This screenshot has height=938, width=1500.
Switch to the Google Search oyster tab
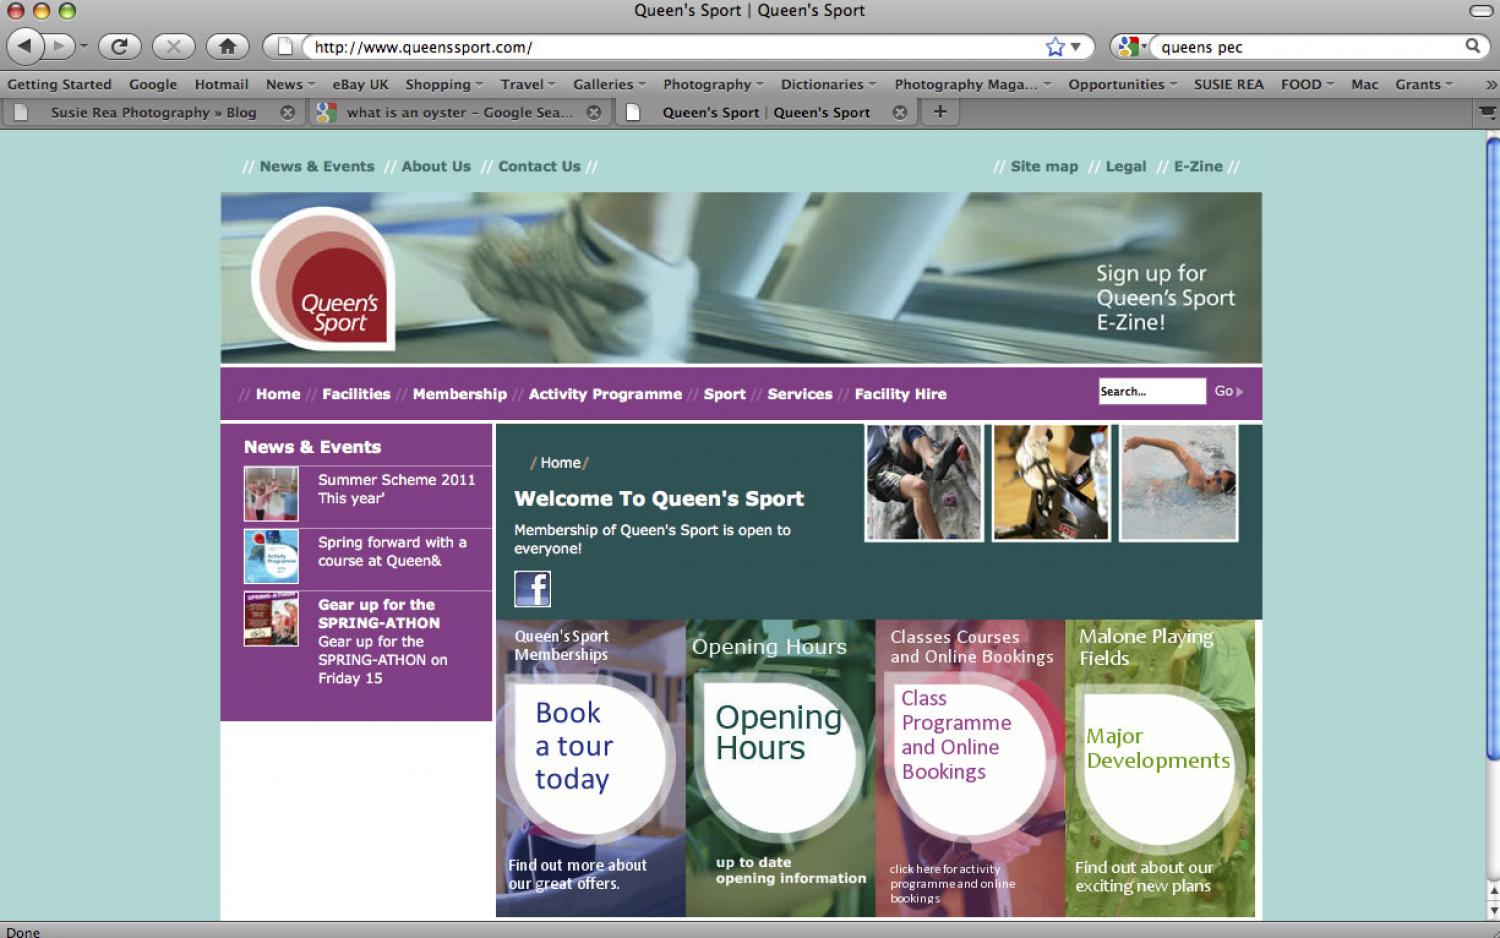pos(459,113)
